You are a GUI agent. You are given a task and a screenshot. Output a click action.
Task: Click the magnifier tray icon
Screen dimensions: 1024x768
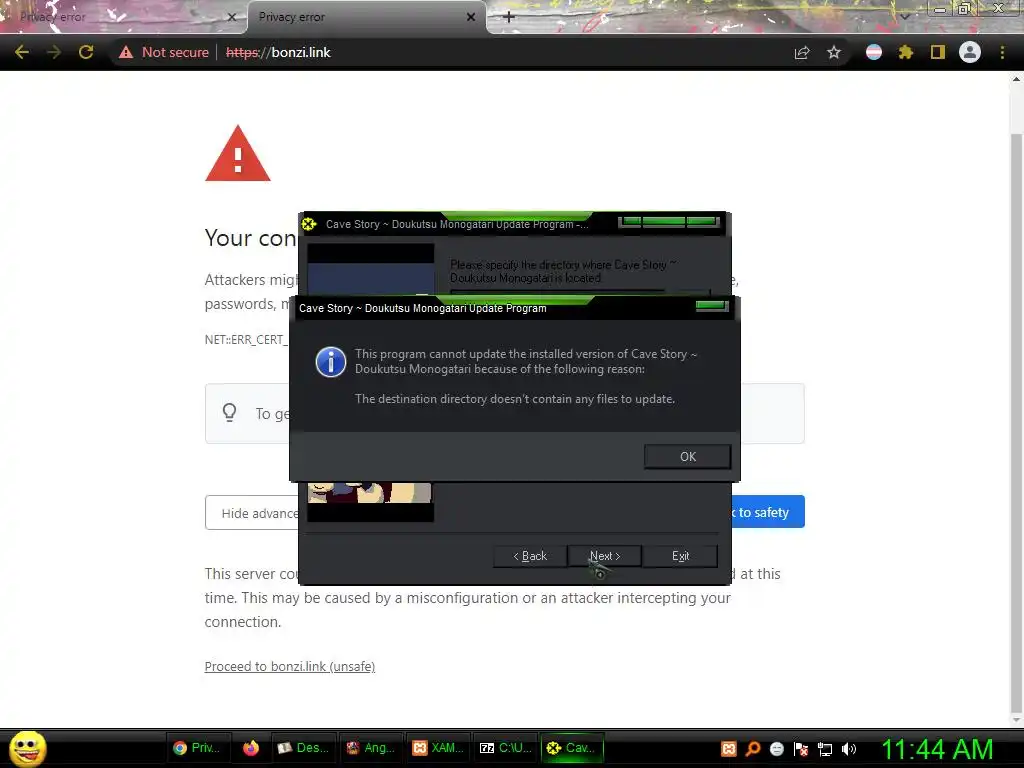tap(753, 748)
